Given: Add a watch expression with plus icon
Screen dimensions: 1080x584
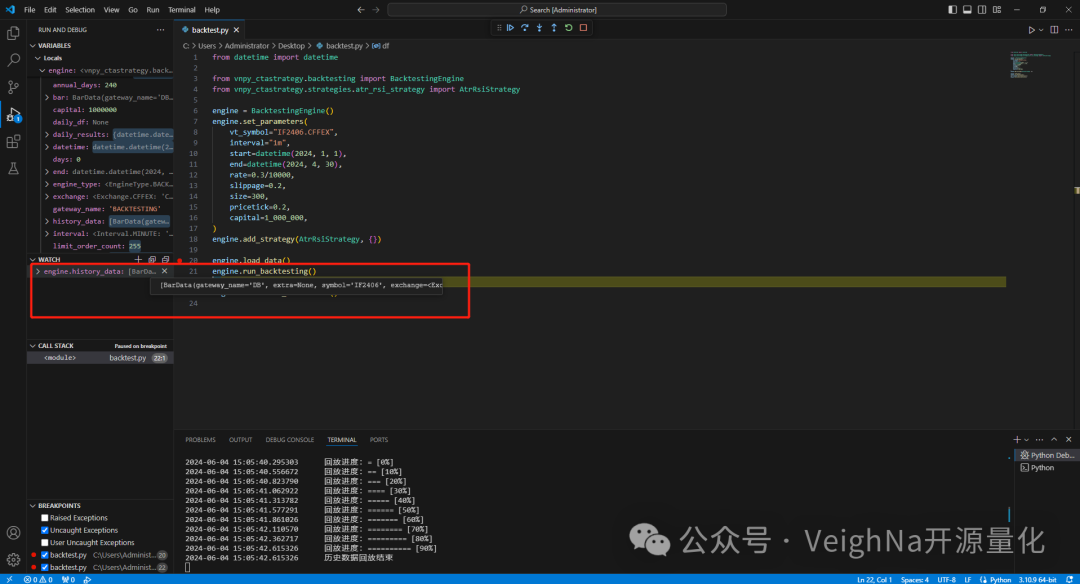Looking at the screenshot, I should pos(138,259).
